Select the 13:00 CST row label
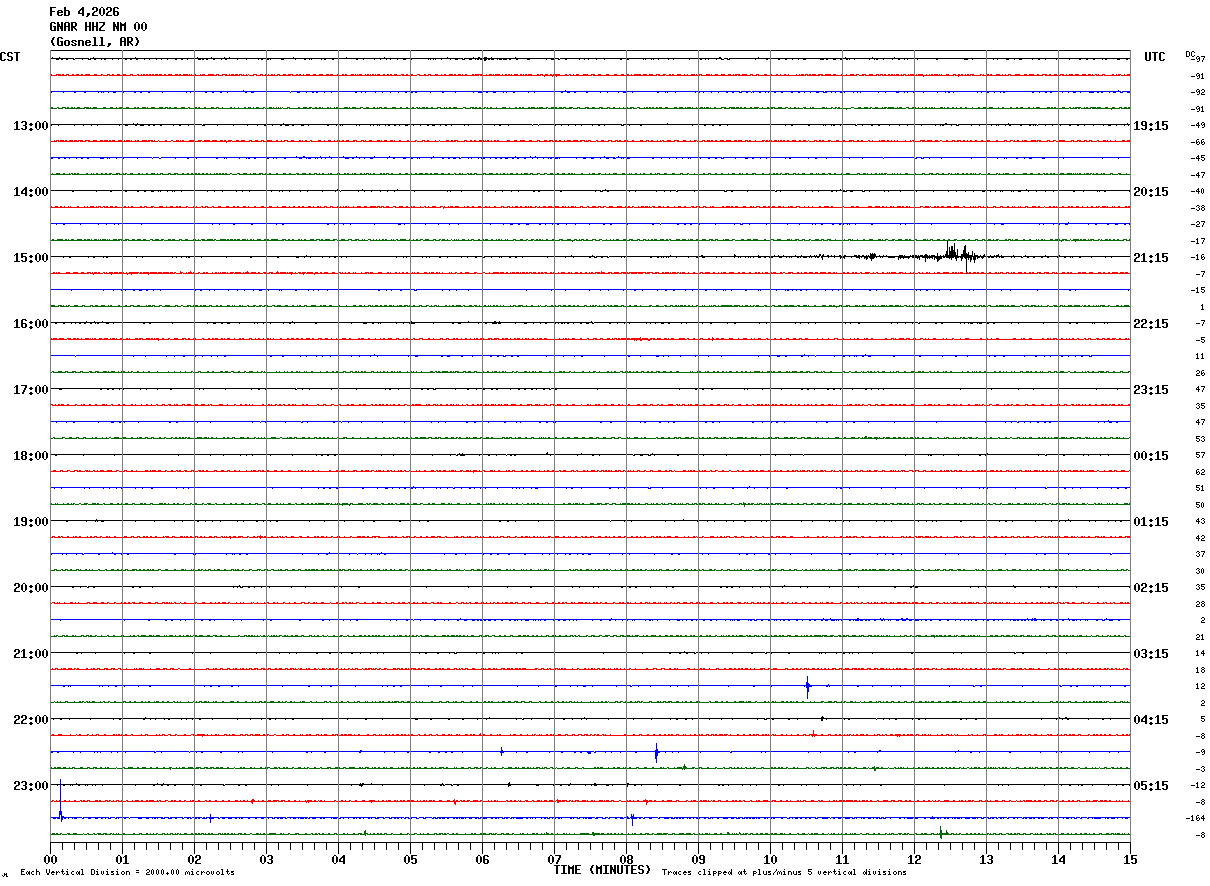The image size is (1210, 886). pos(30,126)
